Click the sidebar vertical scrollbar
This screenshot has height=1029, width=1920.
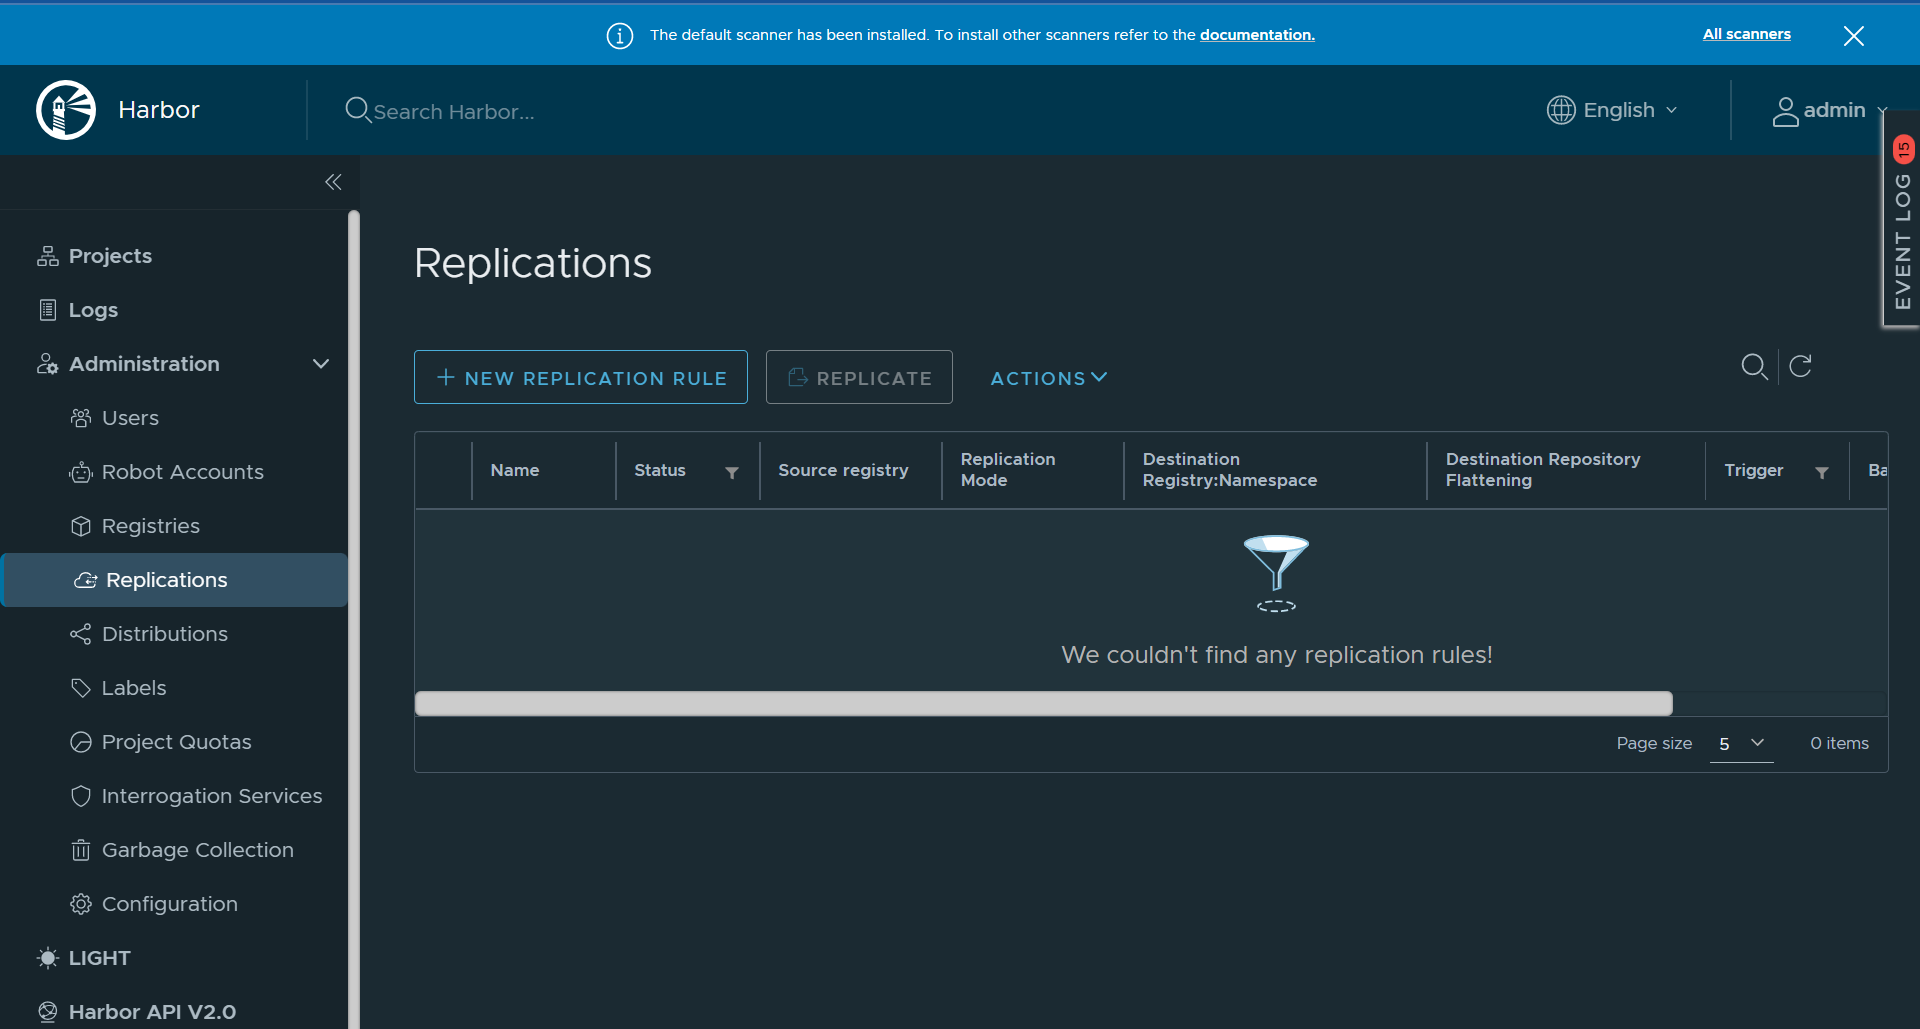coord(353,620)
